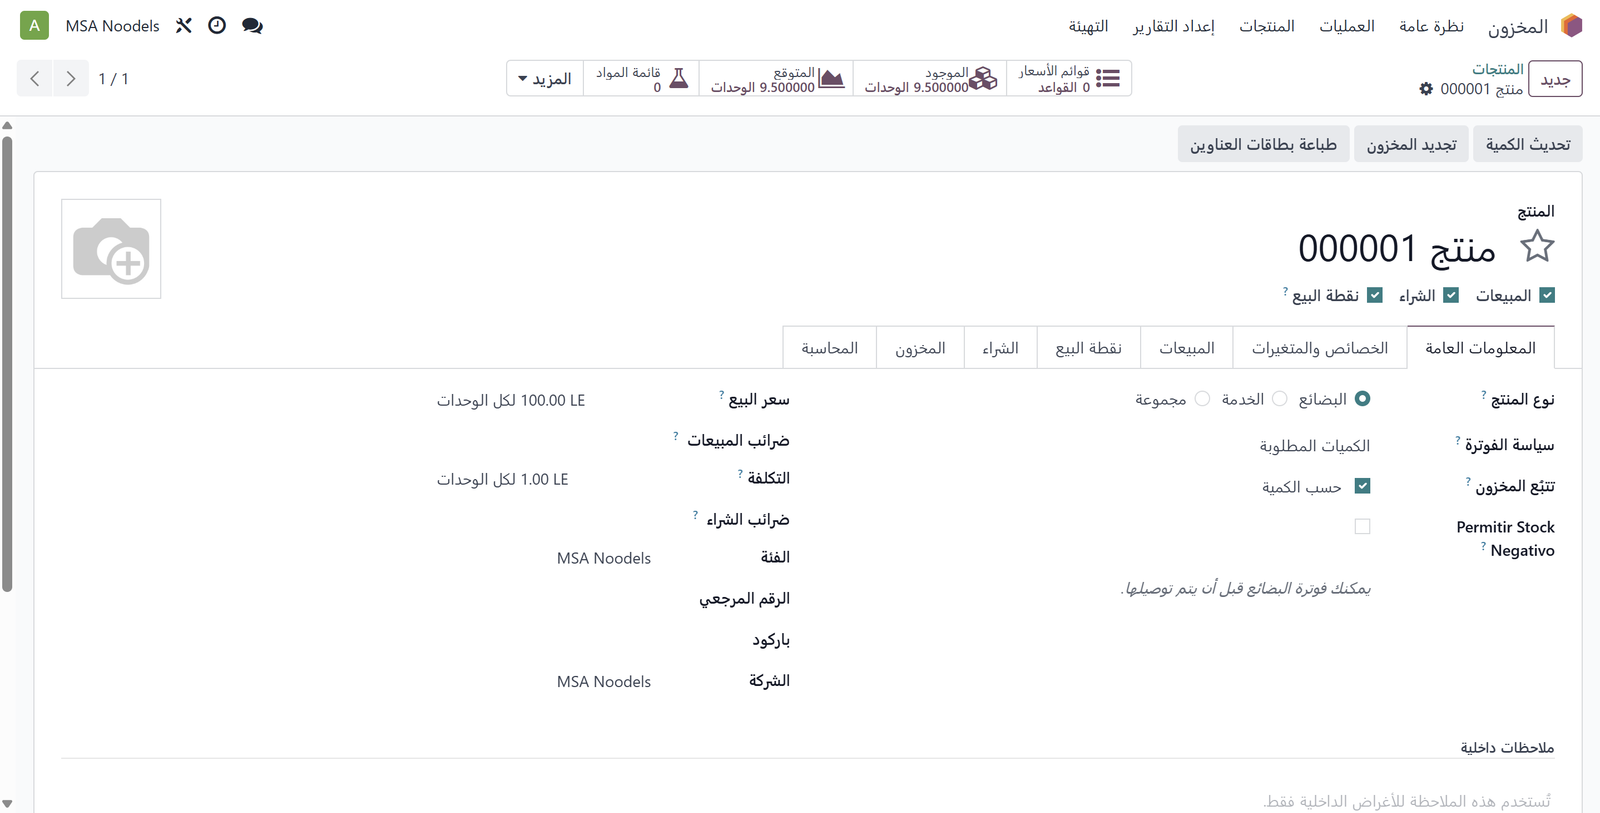Open the الشركة company field MSA Noodels
The image size is (1600, 813).
[x=604, y=681]
